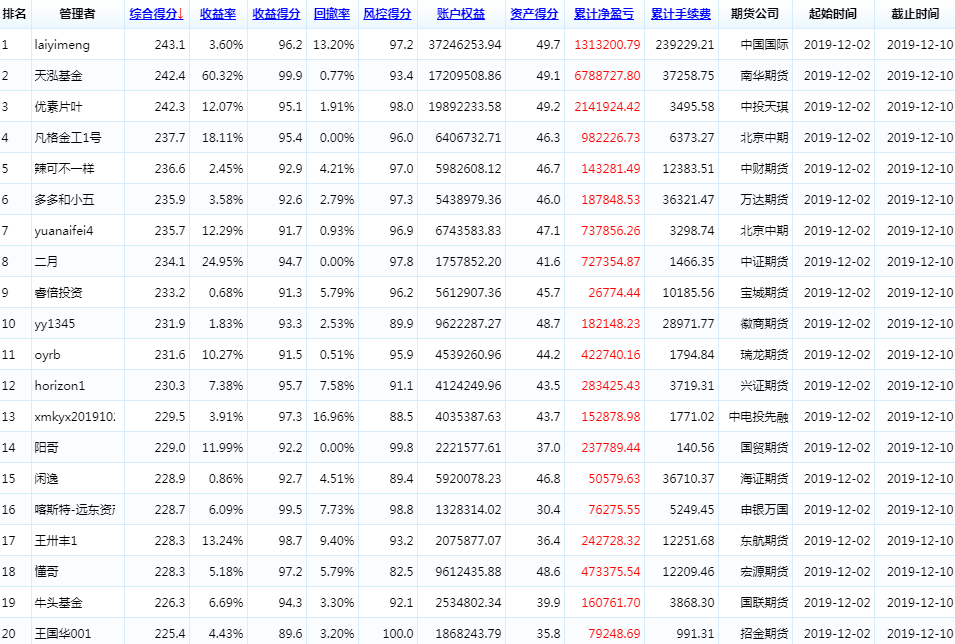Screen dimensions: 955x644
Task: Sort by 收益率 column header
Action: click(218, 14)
